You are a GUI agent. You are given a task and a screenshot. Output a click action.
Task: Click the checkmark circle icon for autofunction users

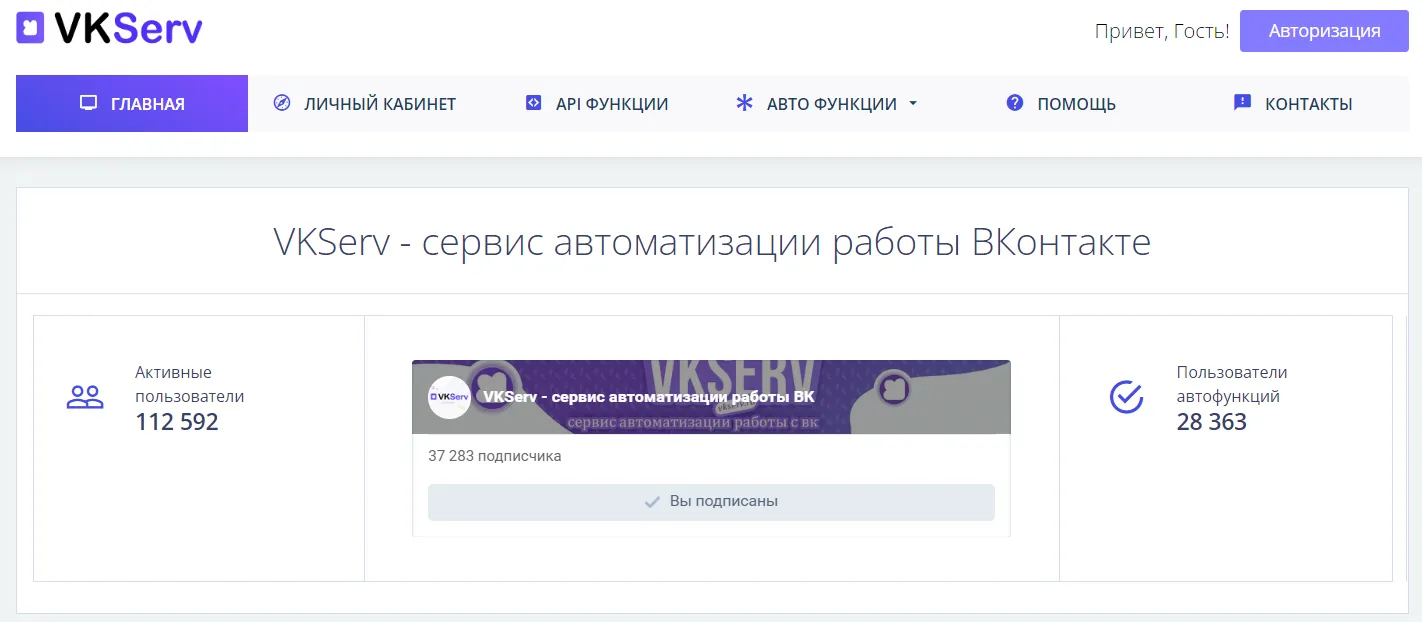[x=1127, y=397]
